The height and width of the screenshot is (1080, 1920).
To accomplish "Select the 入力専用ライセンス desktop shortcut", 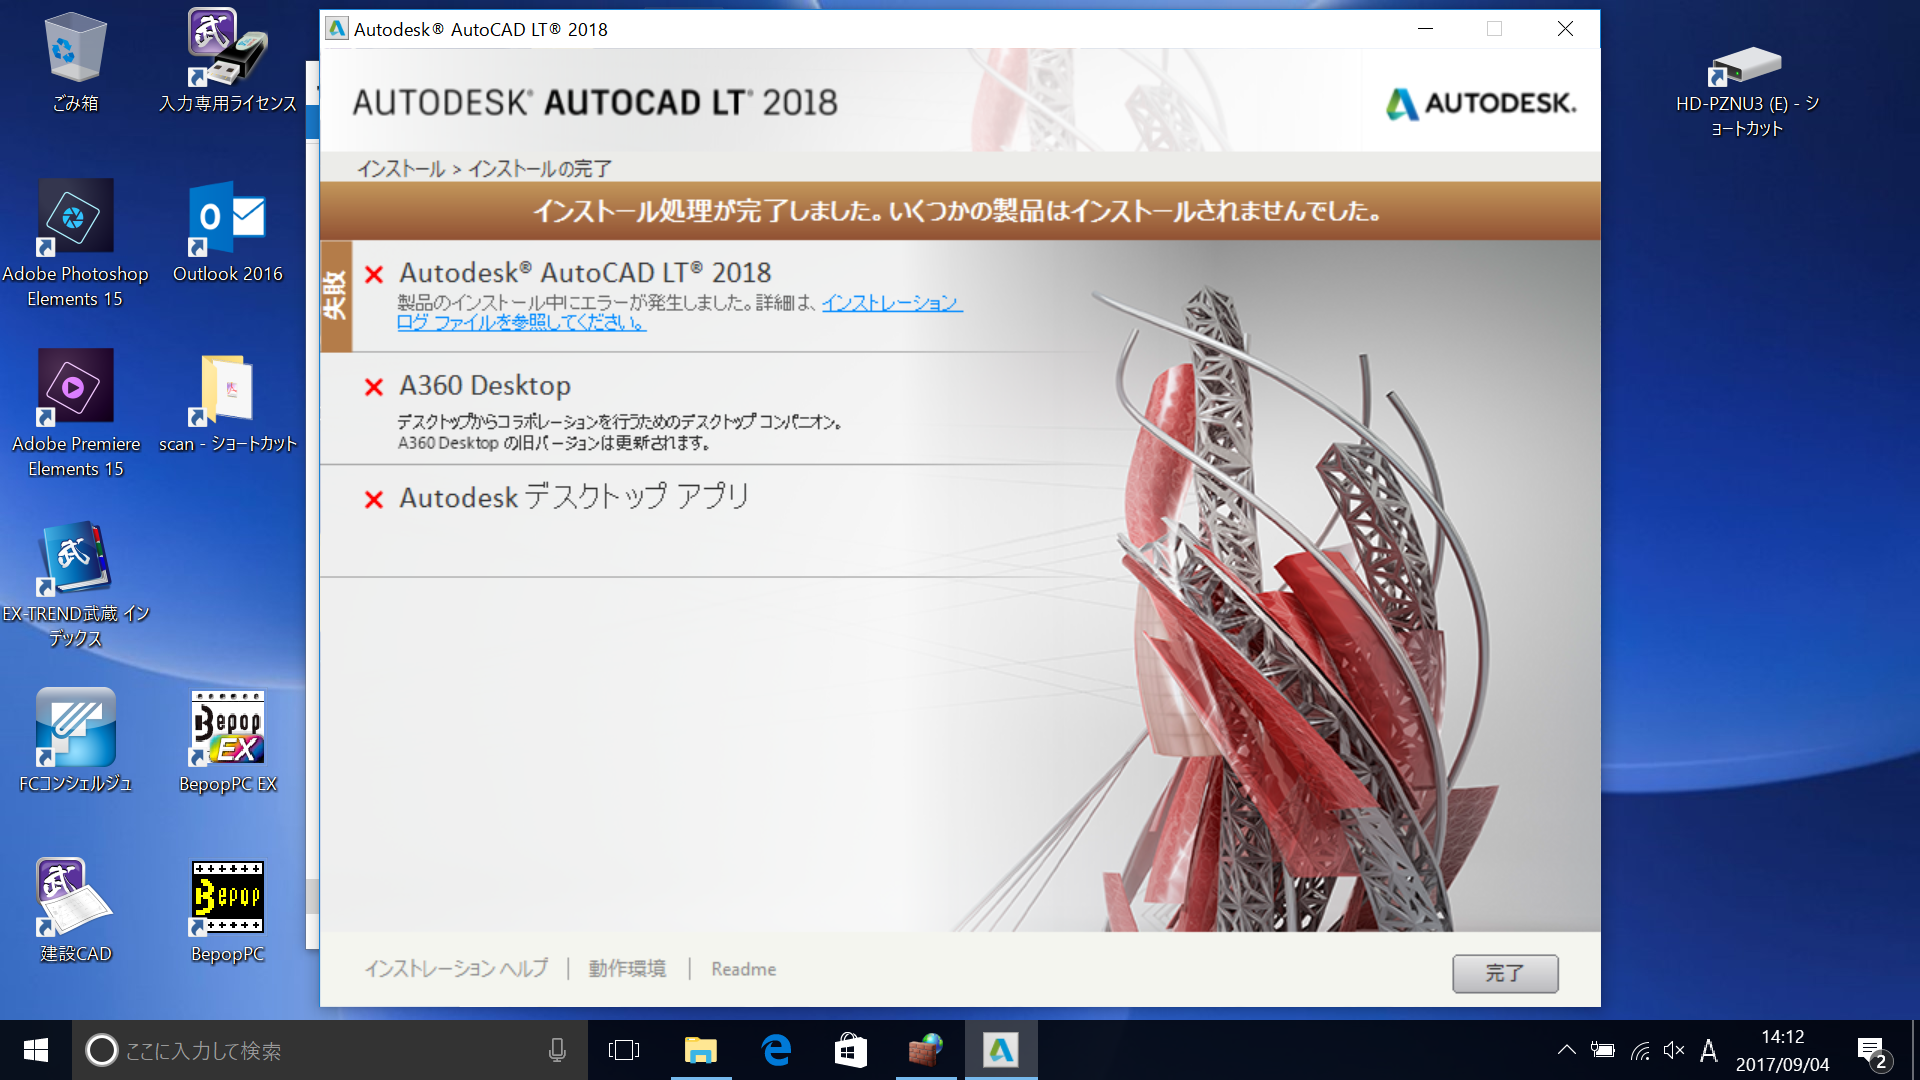I will [228, 62].
